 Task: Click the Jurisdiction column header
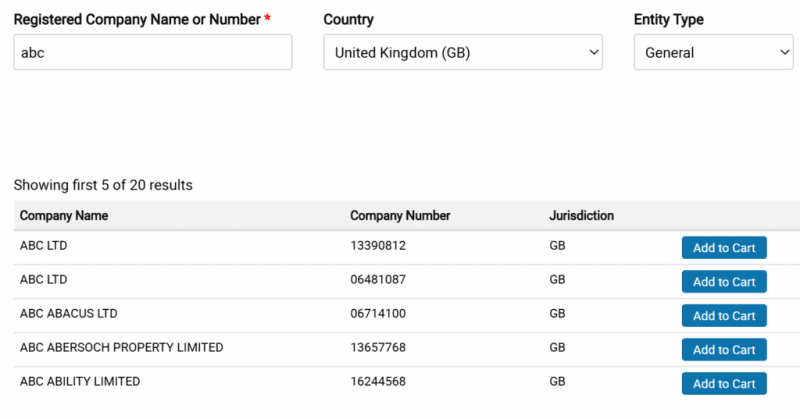(x=581, y=215)
